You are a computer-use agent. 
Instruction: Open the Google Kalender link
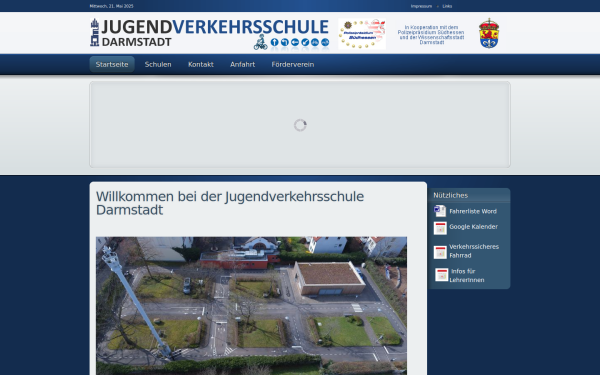coord(473,227)
